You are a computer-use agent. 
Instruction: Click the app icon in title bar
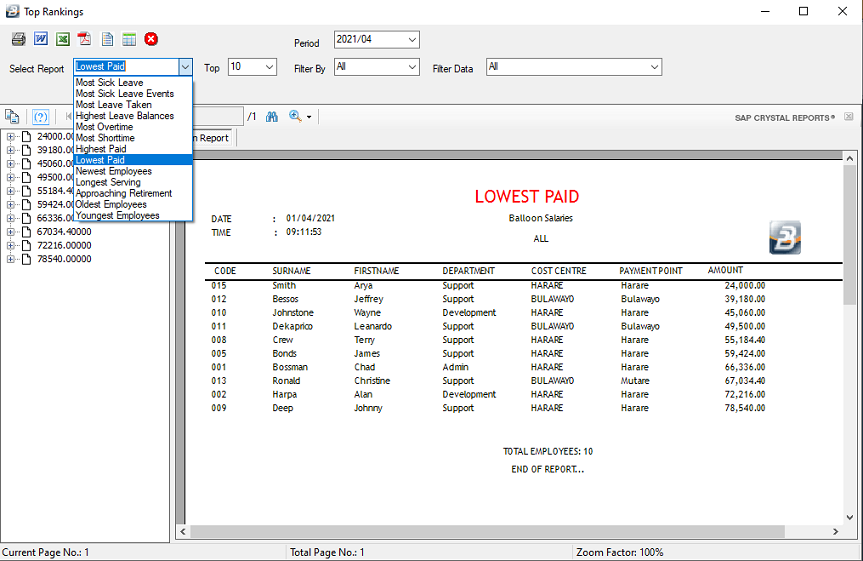(x=12, y=11)
